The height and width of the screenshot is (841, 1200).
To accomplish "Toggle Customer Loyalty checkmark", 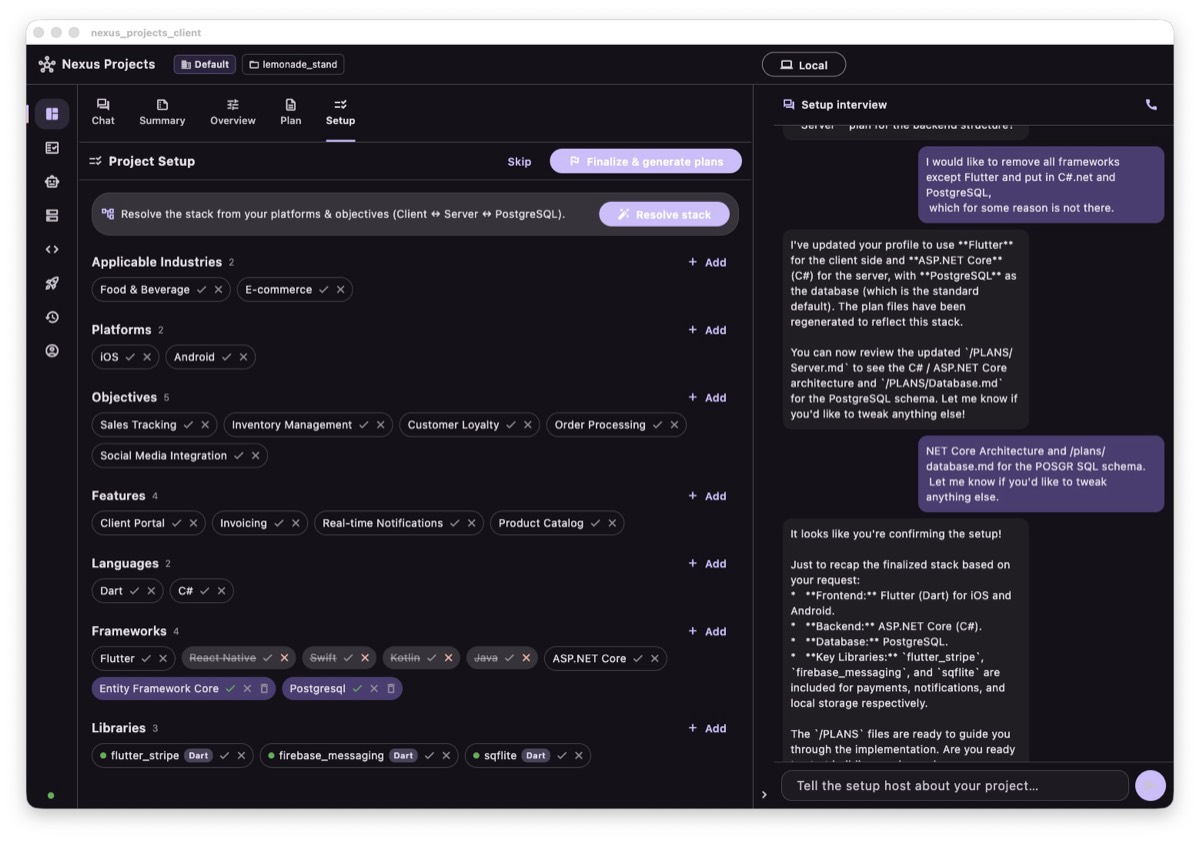I will tap(511, 425).
